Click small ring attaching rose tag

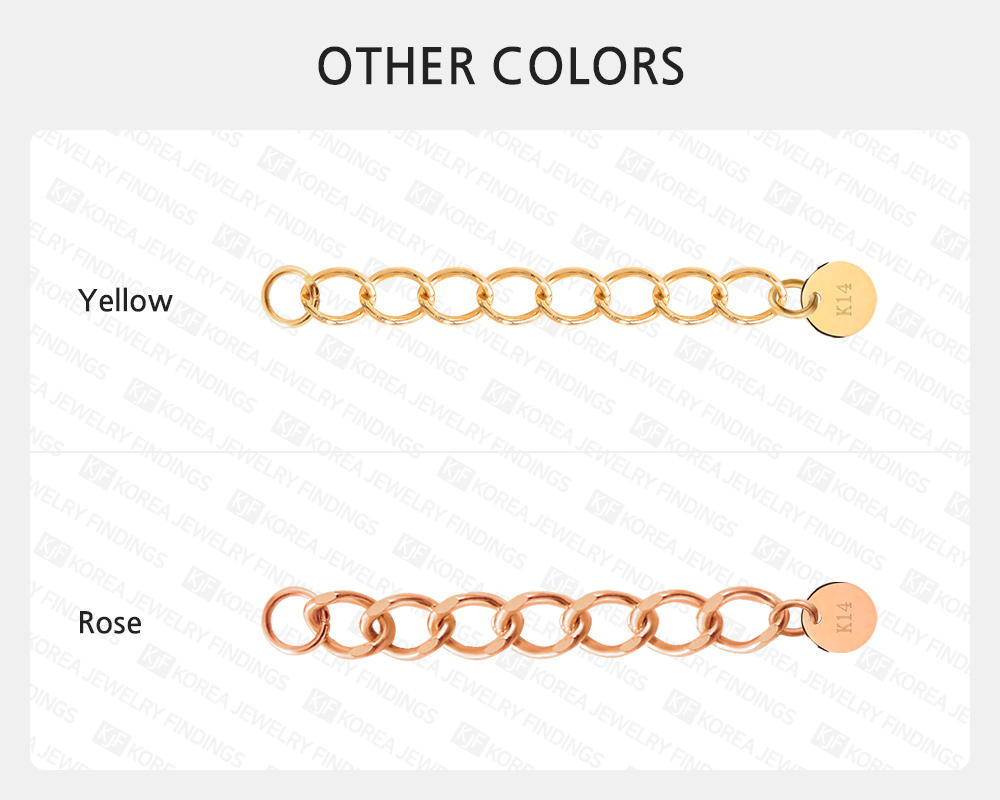[x=793, y=618]
